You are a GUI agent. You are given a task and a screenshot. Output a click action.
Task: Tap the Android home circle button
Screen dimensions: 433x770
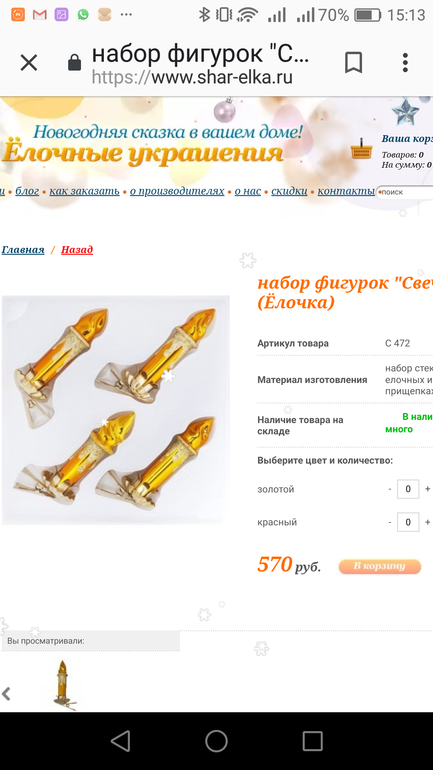[x=216, y=741]
